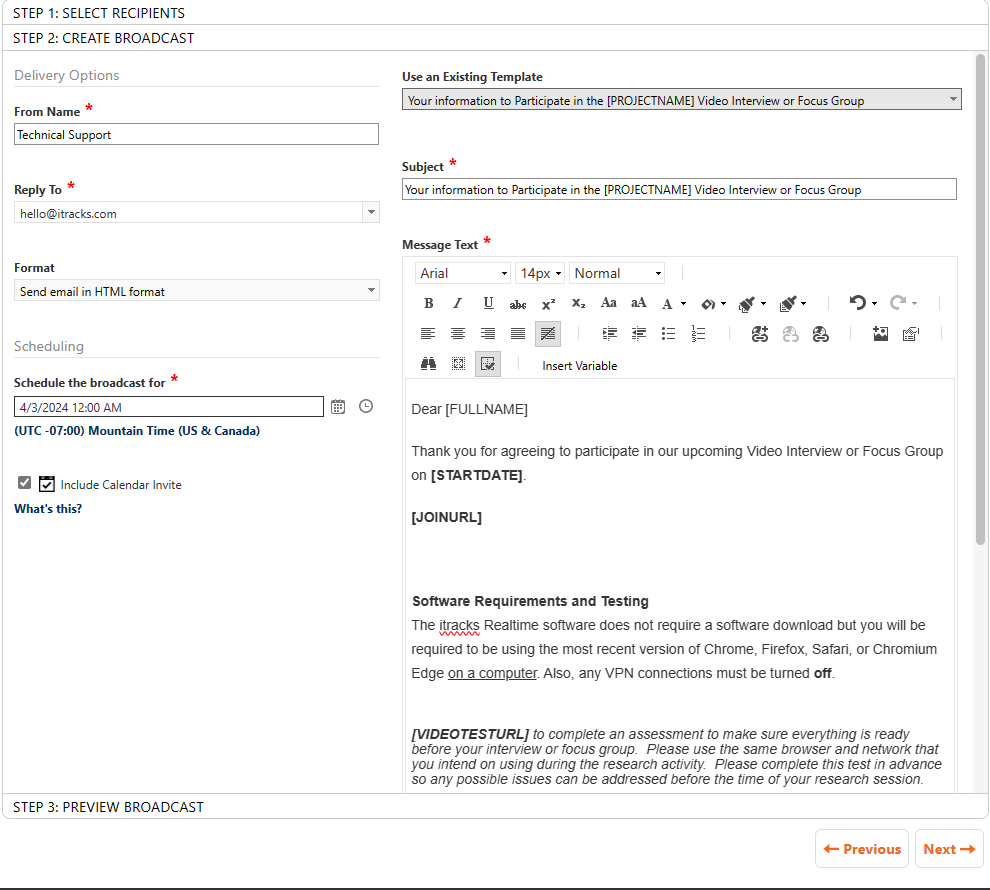Apply subscript formatting

coord(578,304)
